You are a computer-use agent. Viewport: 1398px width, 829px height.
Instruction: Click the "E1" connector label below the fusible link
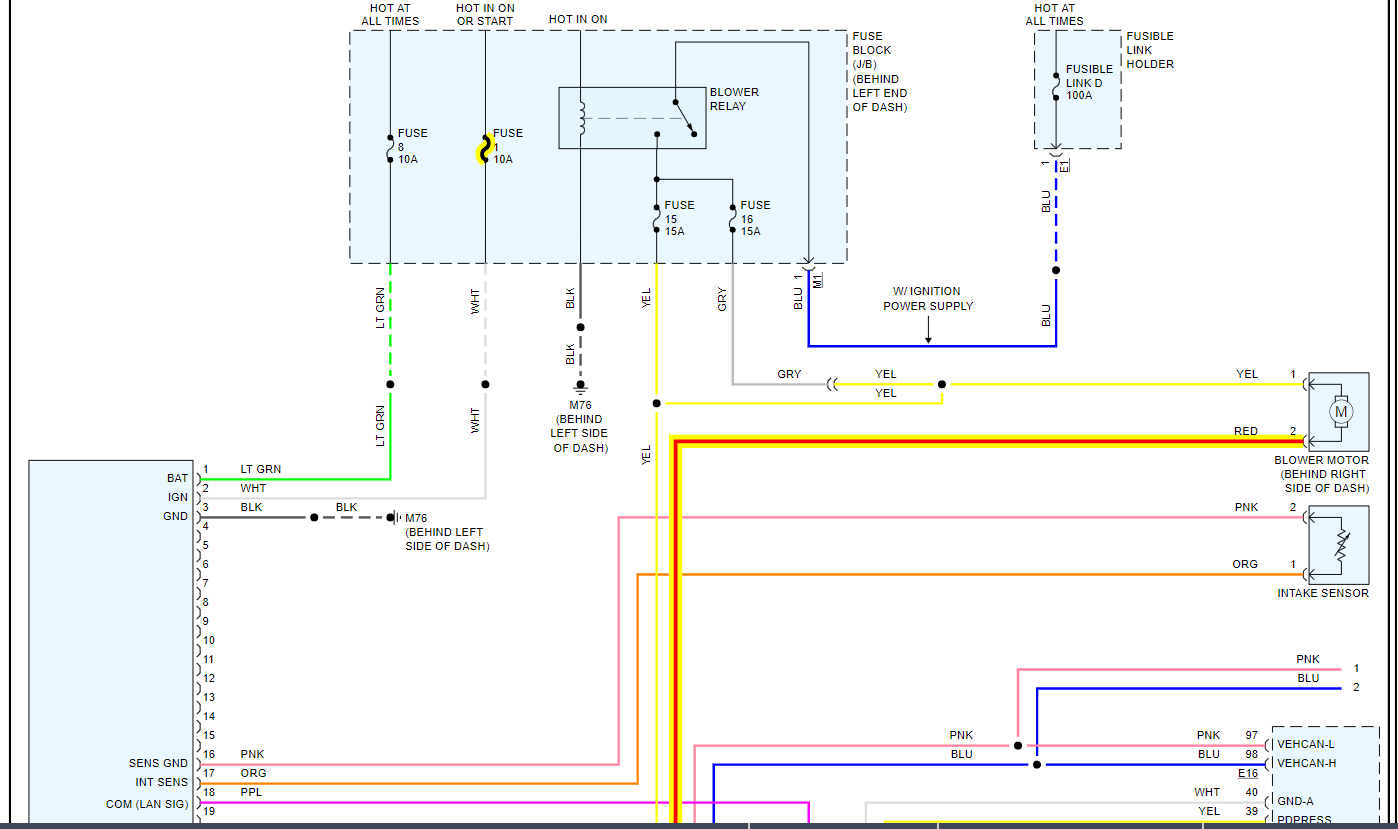coord(1064,164)
